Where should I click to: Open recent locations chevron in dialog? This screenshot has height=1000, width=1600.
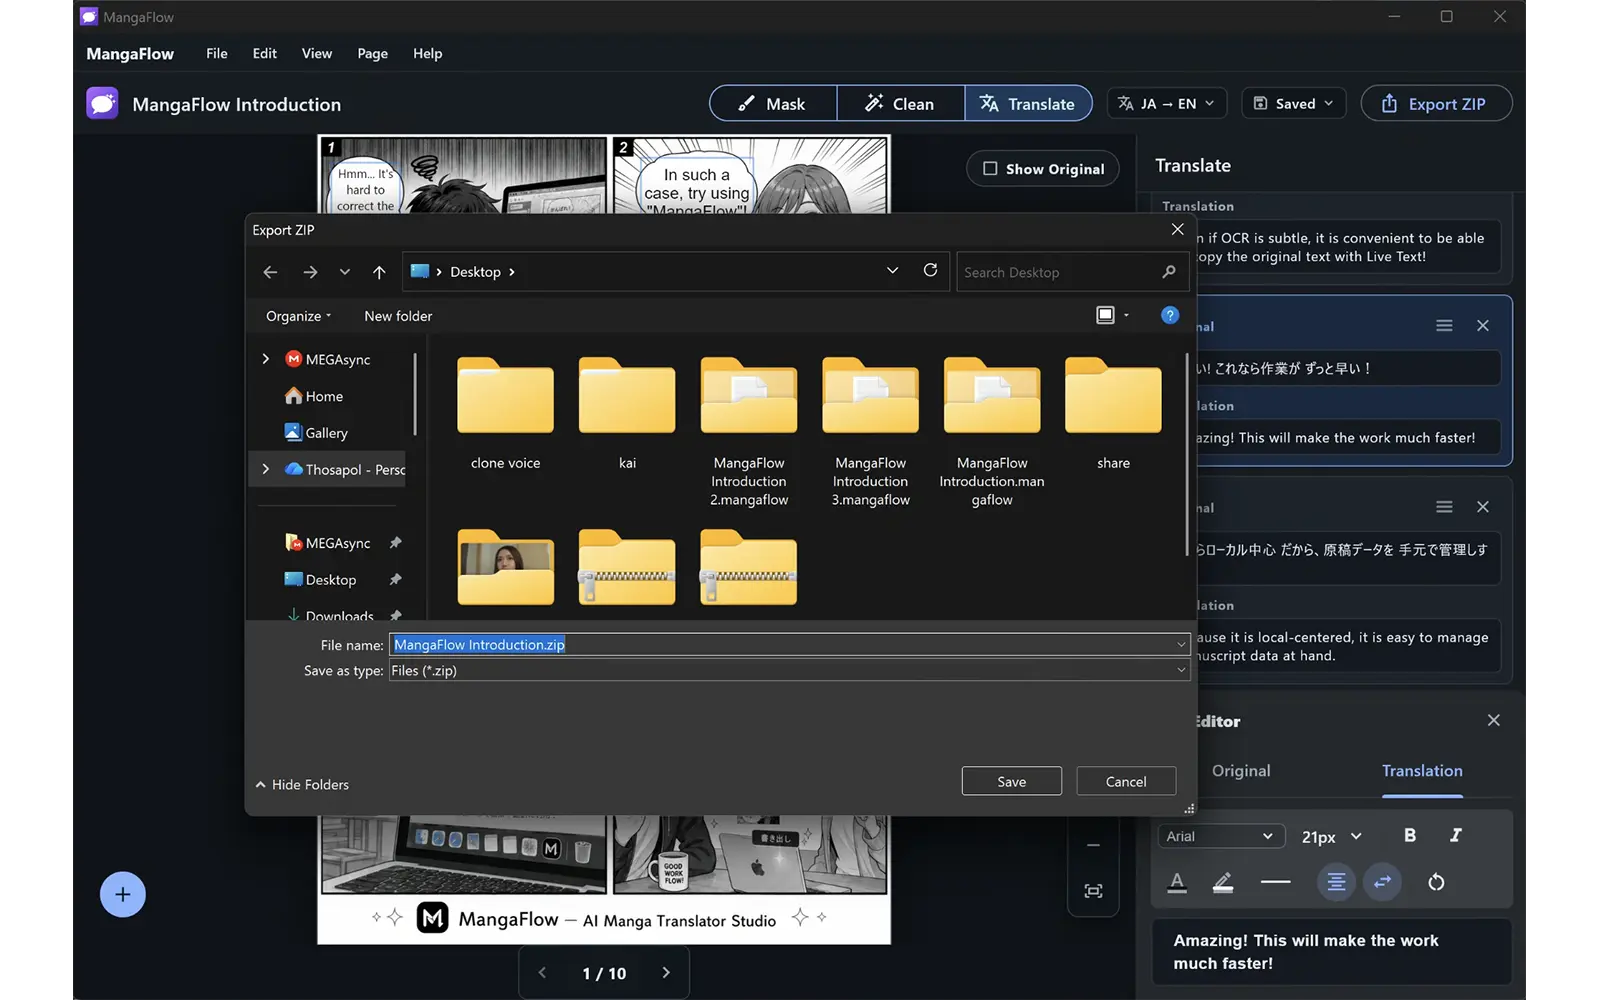(x=344, y=272)
